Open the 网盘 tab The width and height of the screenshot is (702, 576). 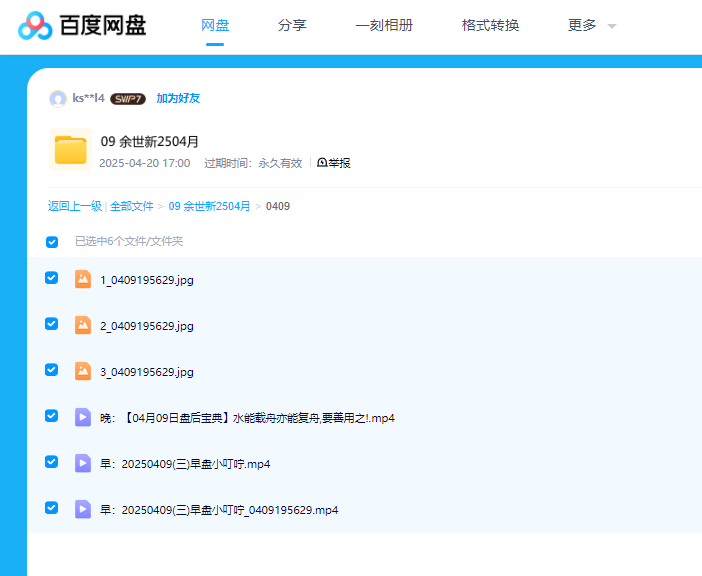click(x=215, y=26)
